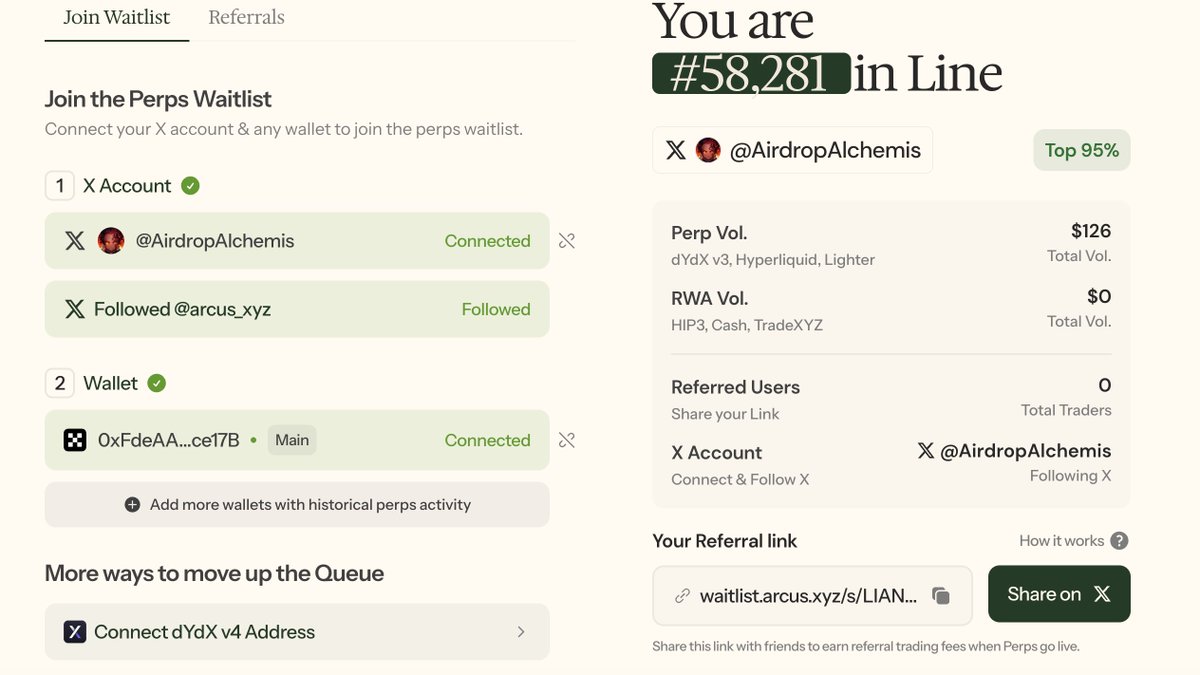Image resolution: width=1200 pixels, height=675 pixels.
Task: Click the X logo in the profile badge
Action: (x=676, y=150)
